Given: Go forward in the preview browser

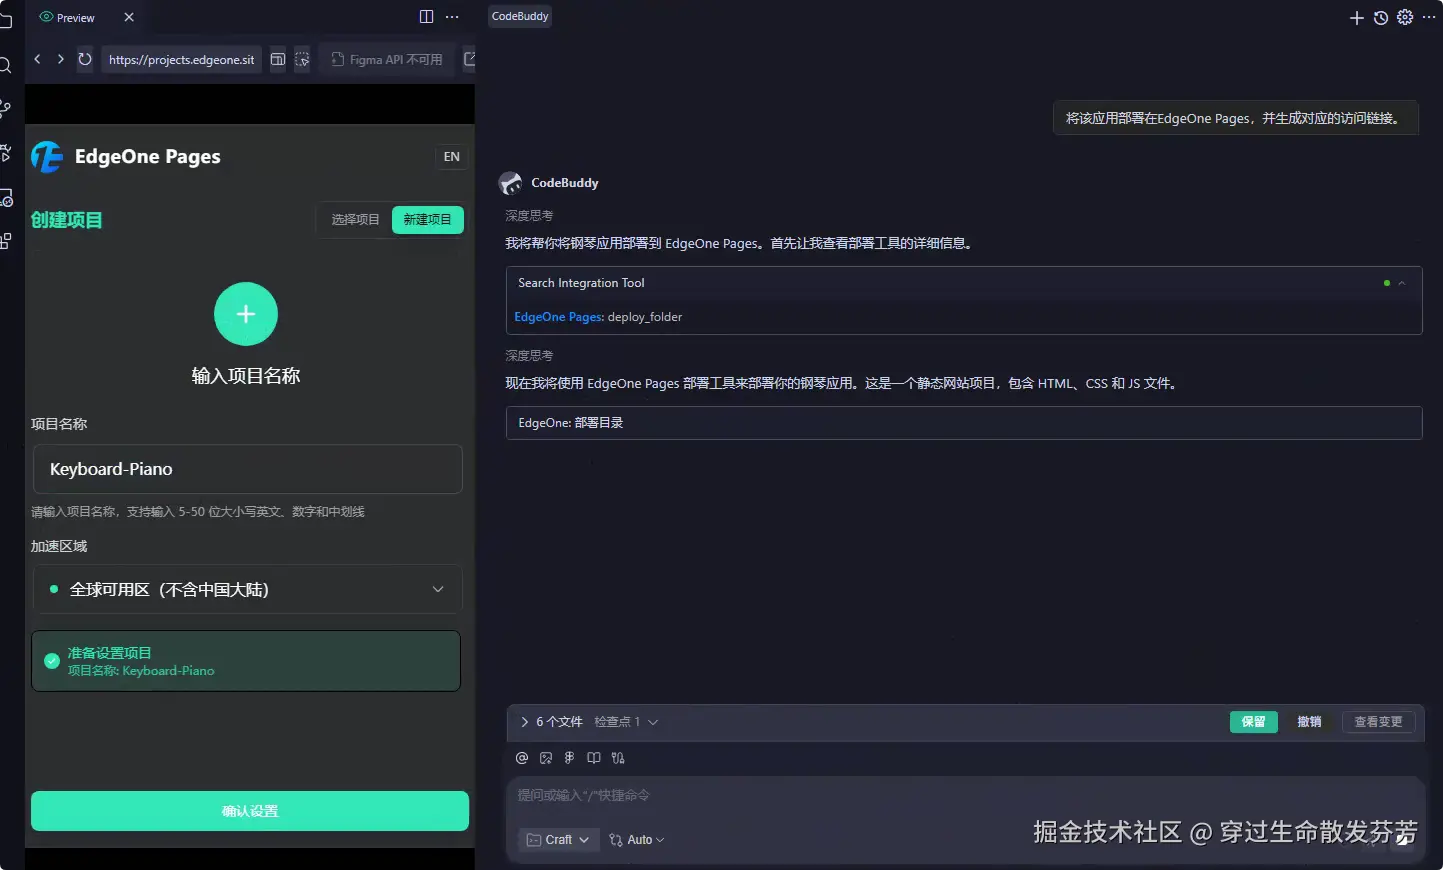Looking at the screenshot, I should (x=61, y=59).
